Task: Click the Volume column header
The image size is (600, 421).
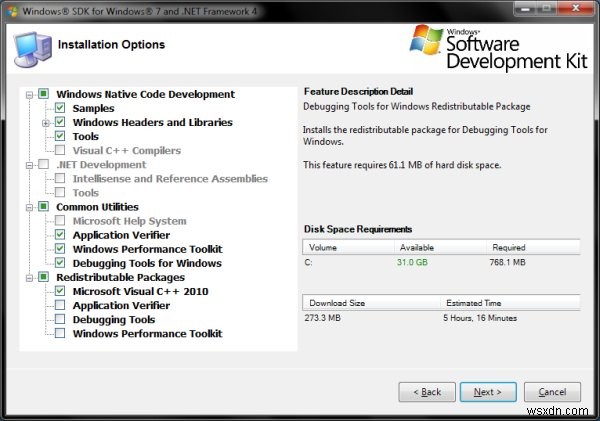Action: point(348,247)
